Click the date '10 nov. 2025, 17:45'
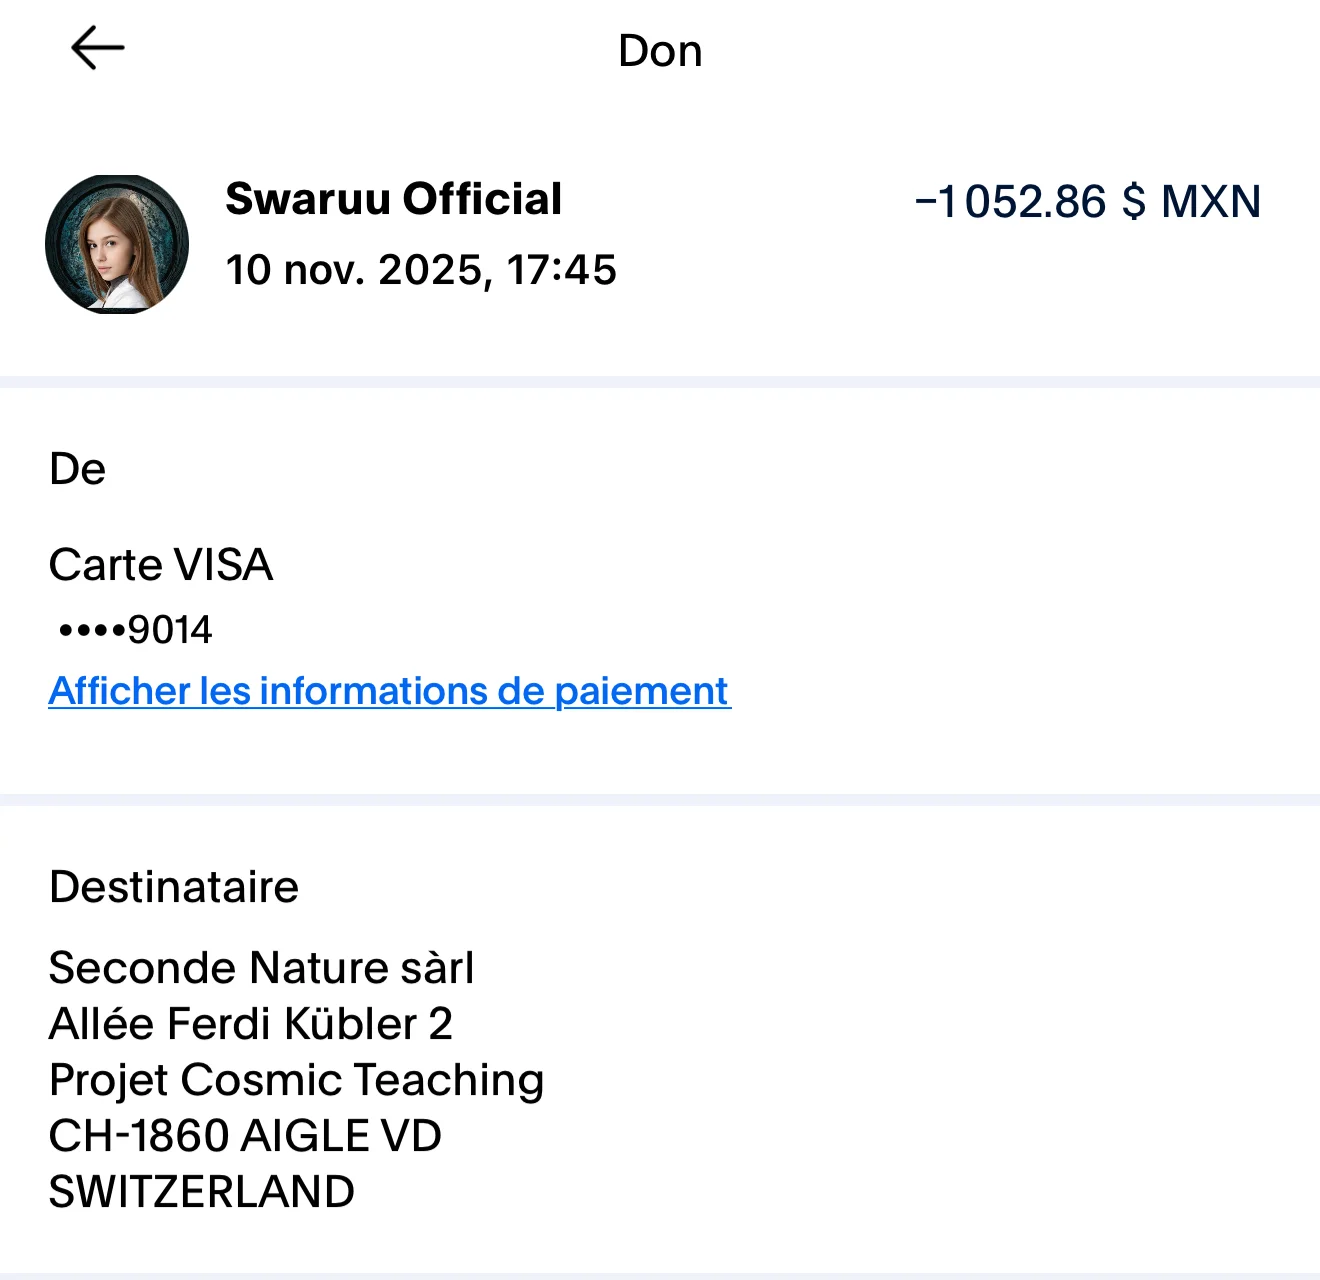1320x1280 pixels. pos(420,270)
